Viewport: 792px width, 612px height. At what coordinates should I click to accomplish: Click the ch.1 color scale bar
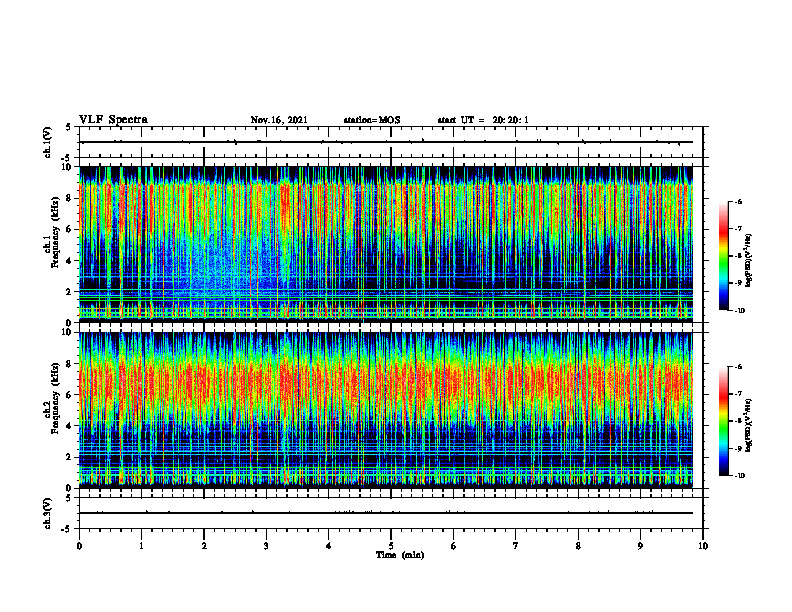coord(723,256)
